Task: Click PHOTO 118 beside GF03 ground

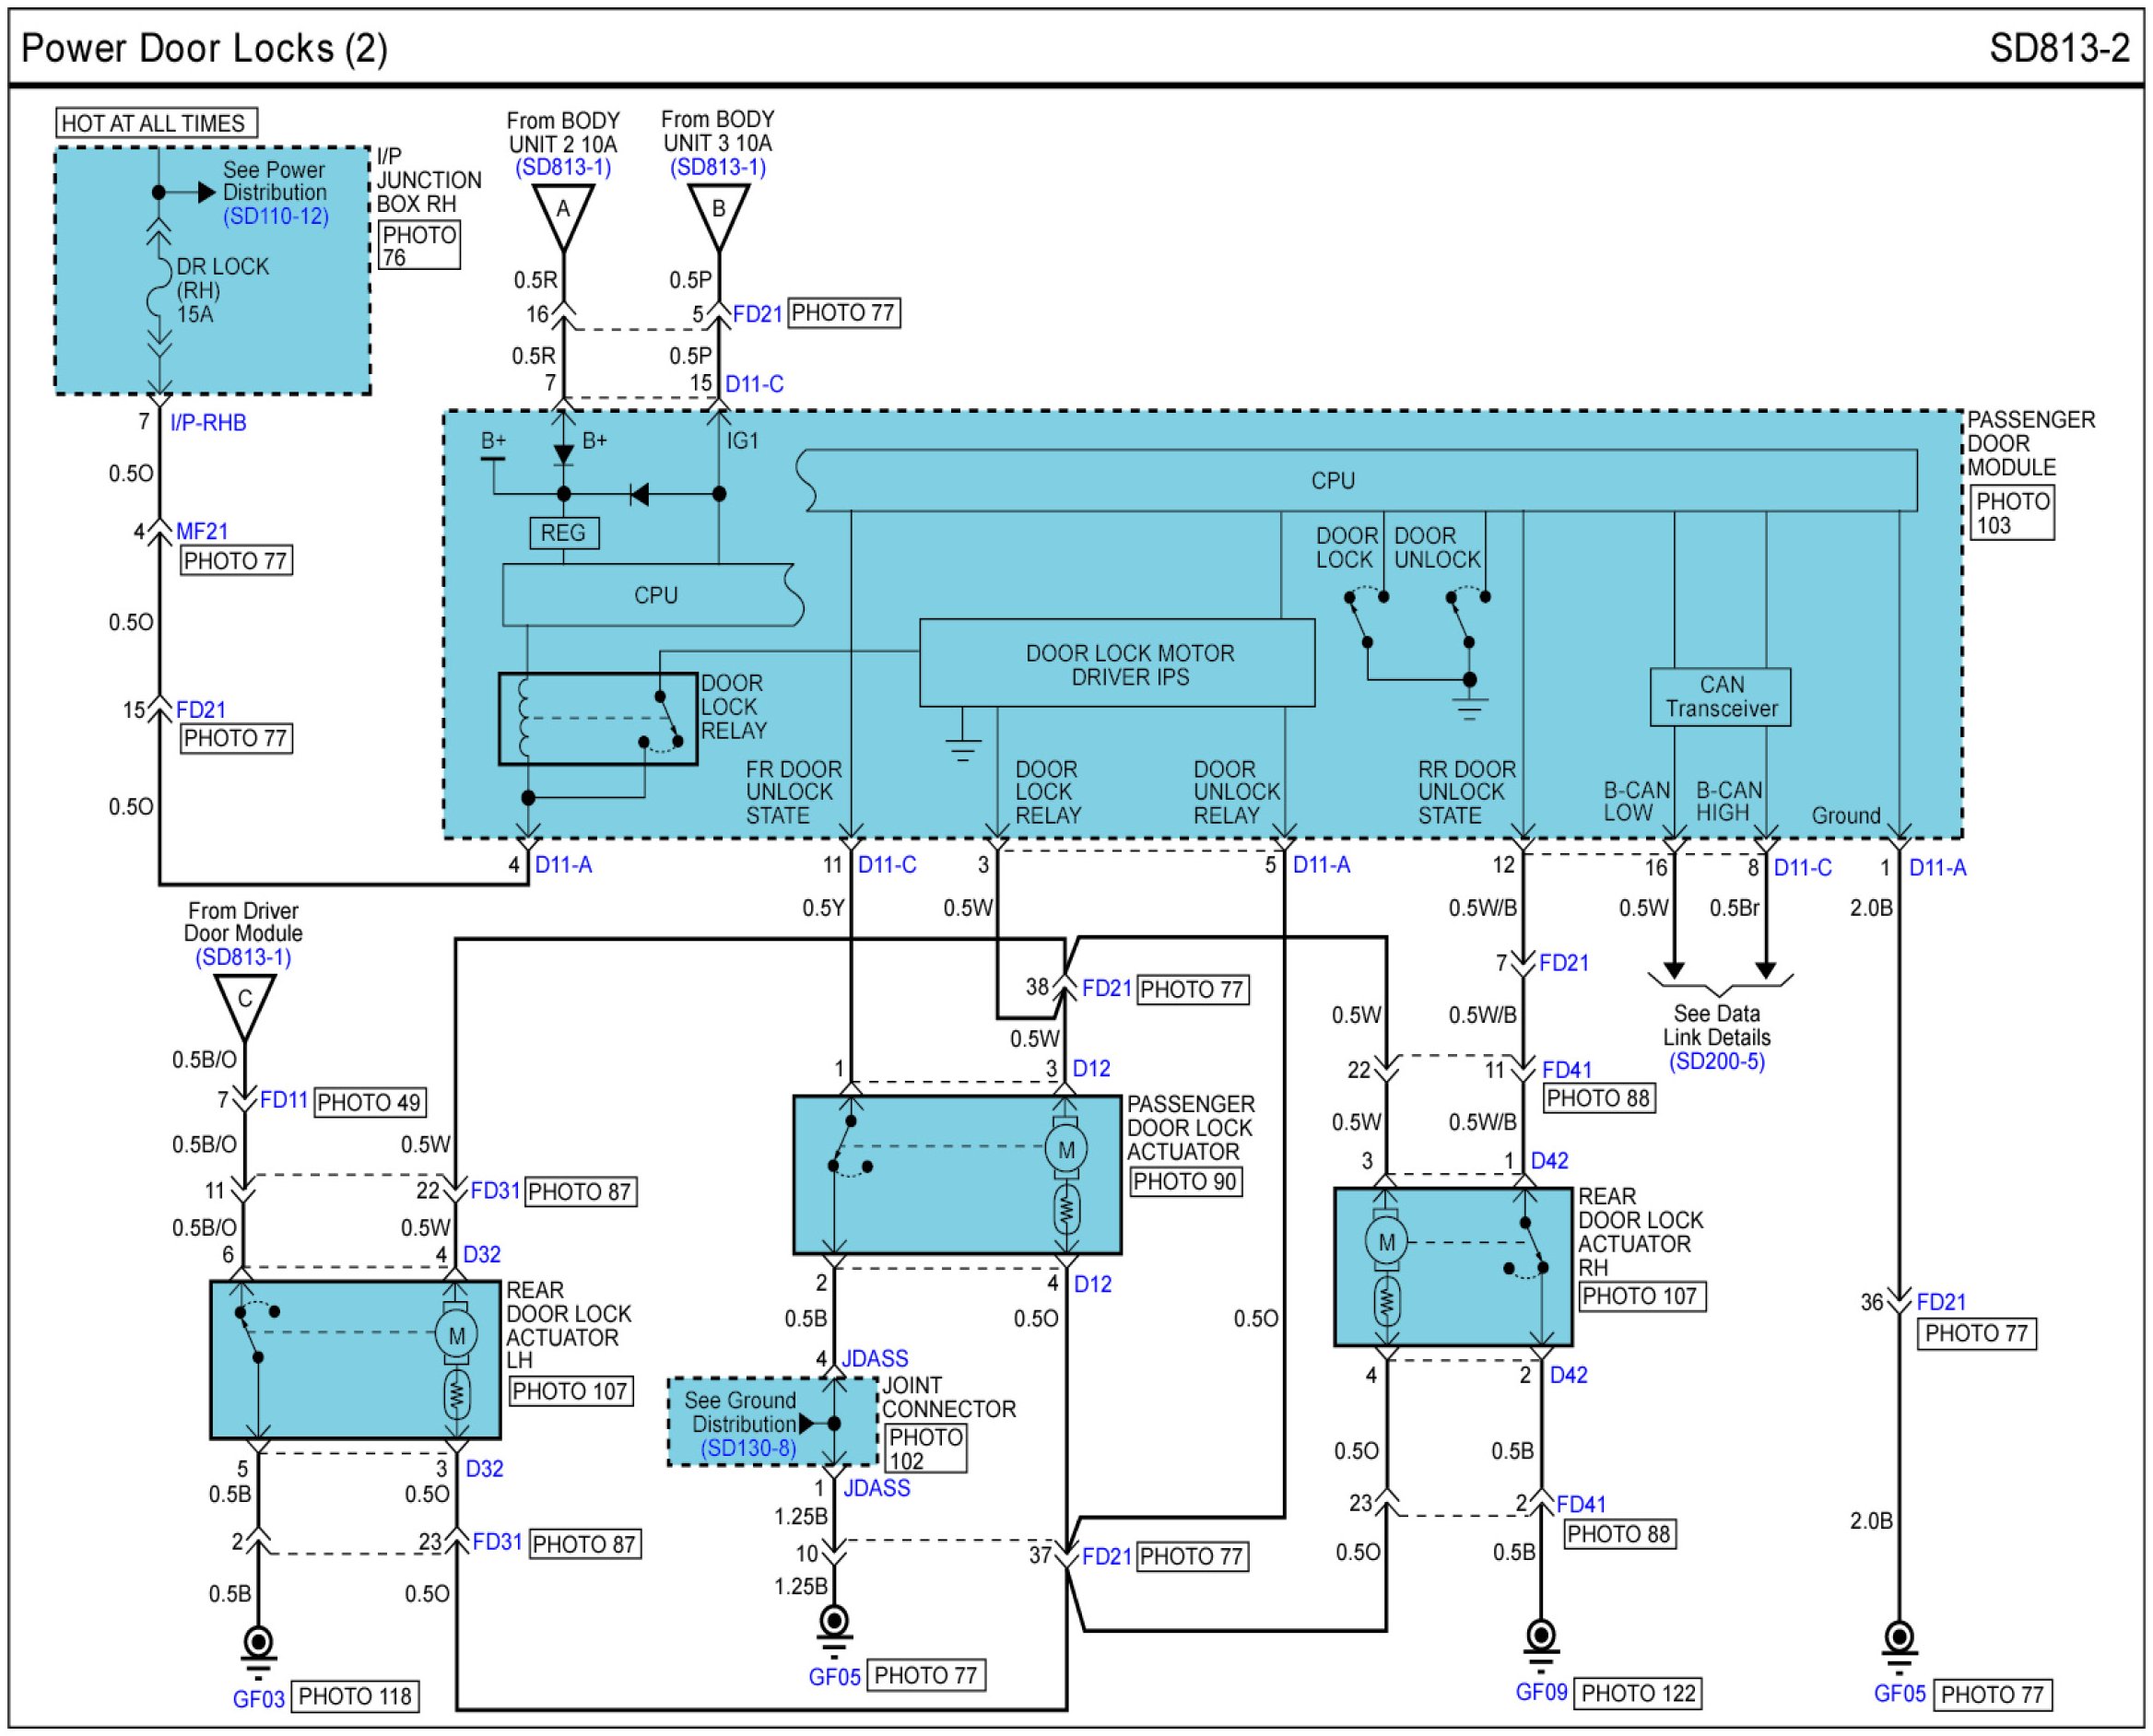Action: click(354, 1696)
